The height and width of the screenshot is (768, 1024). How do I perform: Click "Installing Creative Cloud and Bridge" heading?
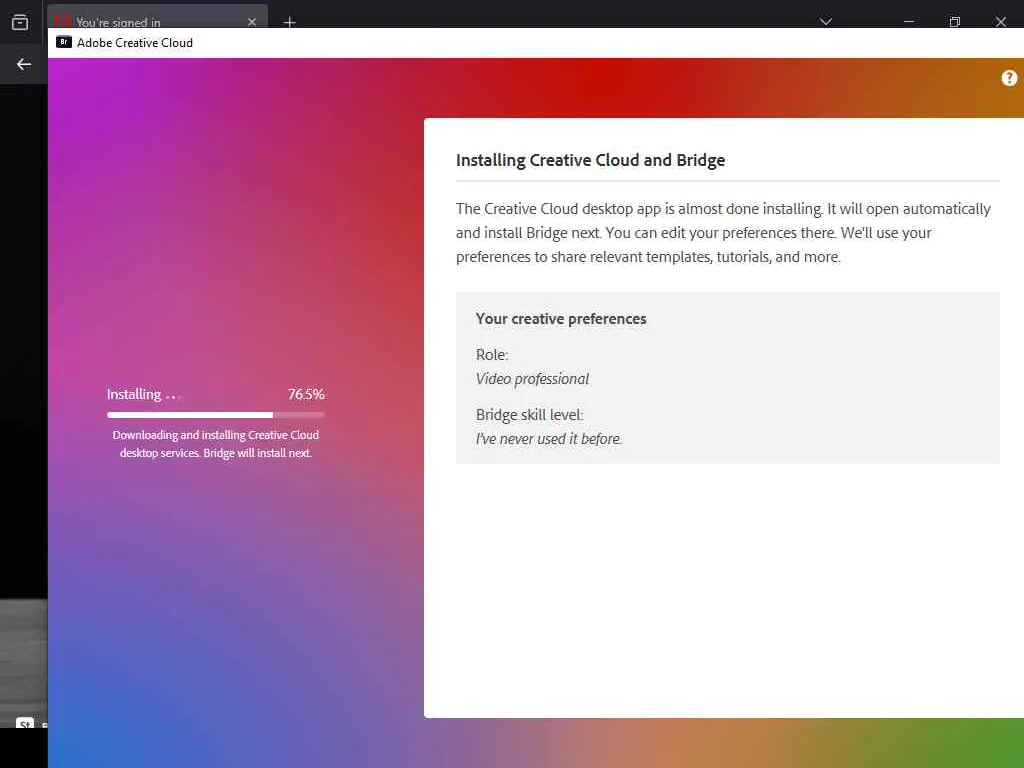pos(590,160)
